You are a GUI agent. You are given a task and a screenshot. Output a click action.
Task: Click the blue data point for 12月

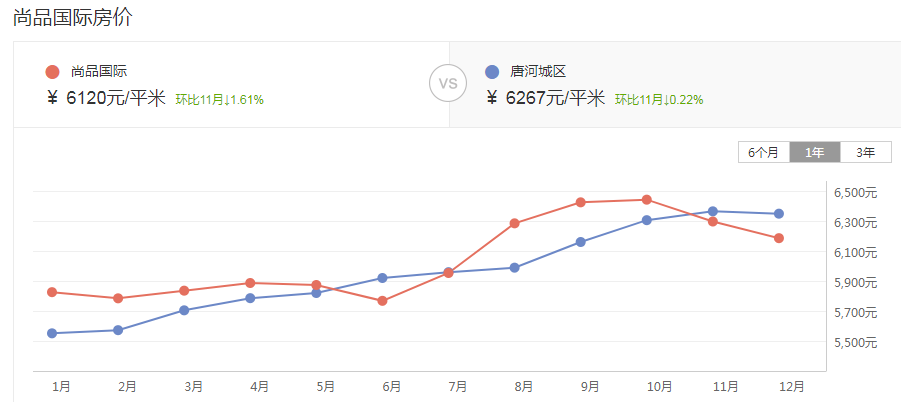[x=779, y=213]
